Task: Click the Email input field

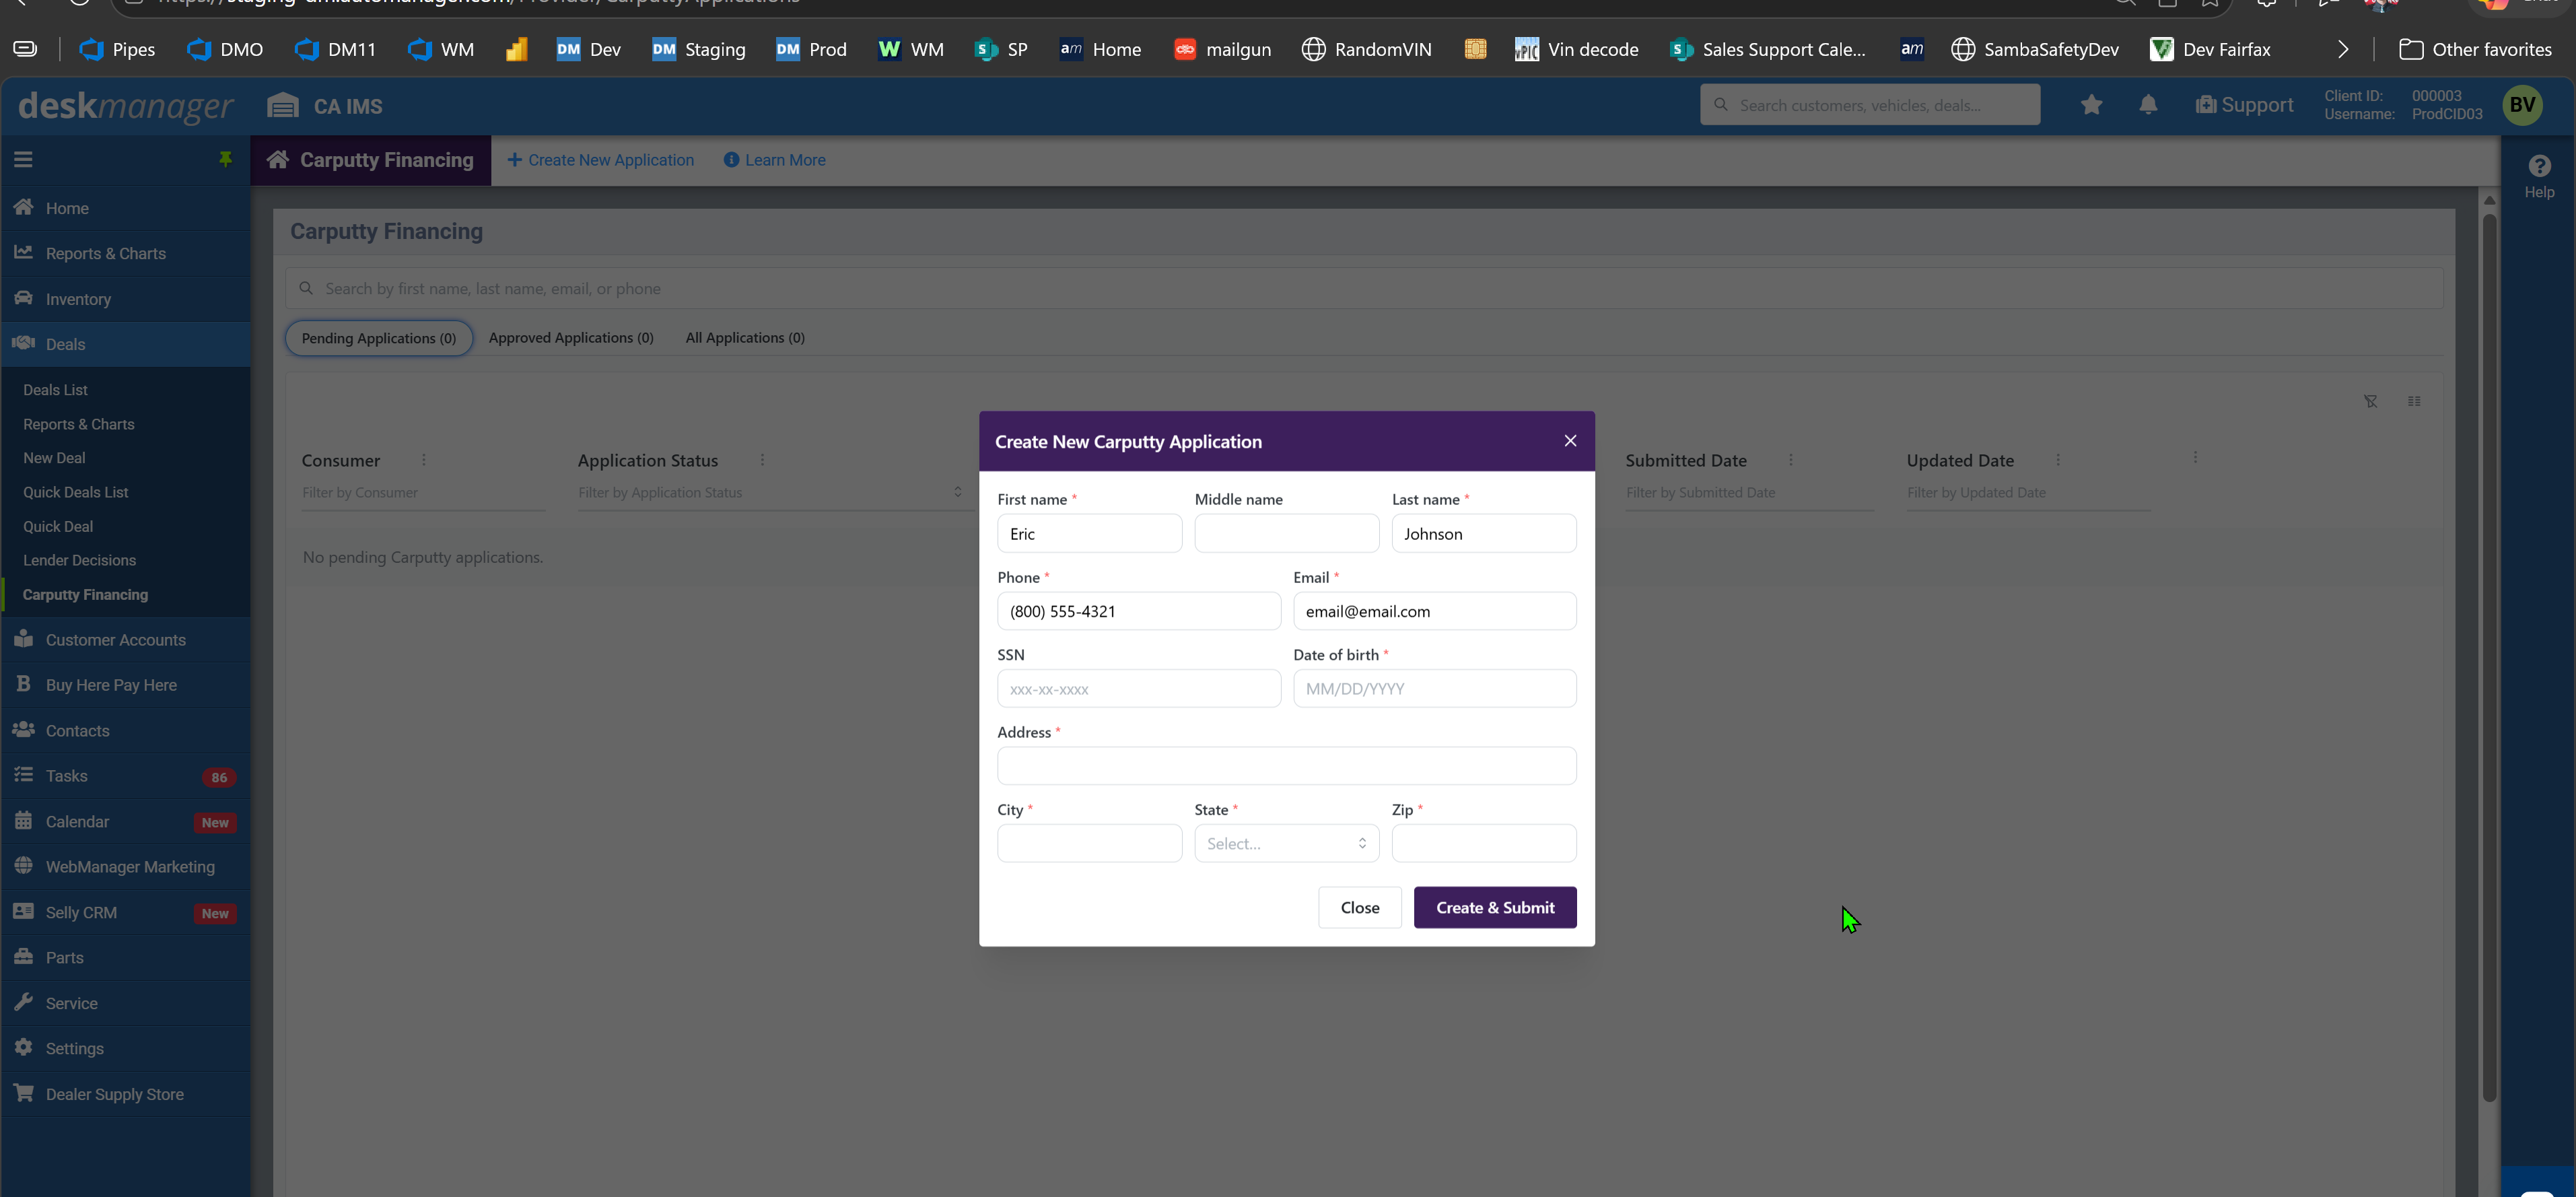Action: click(1435, 611)
